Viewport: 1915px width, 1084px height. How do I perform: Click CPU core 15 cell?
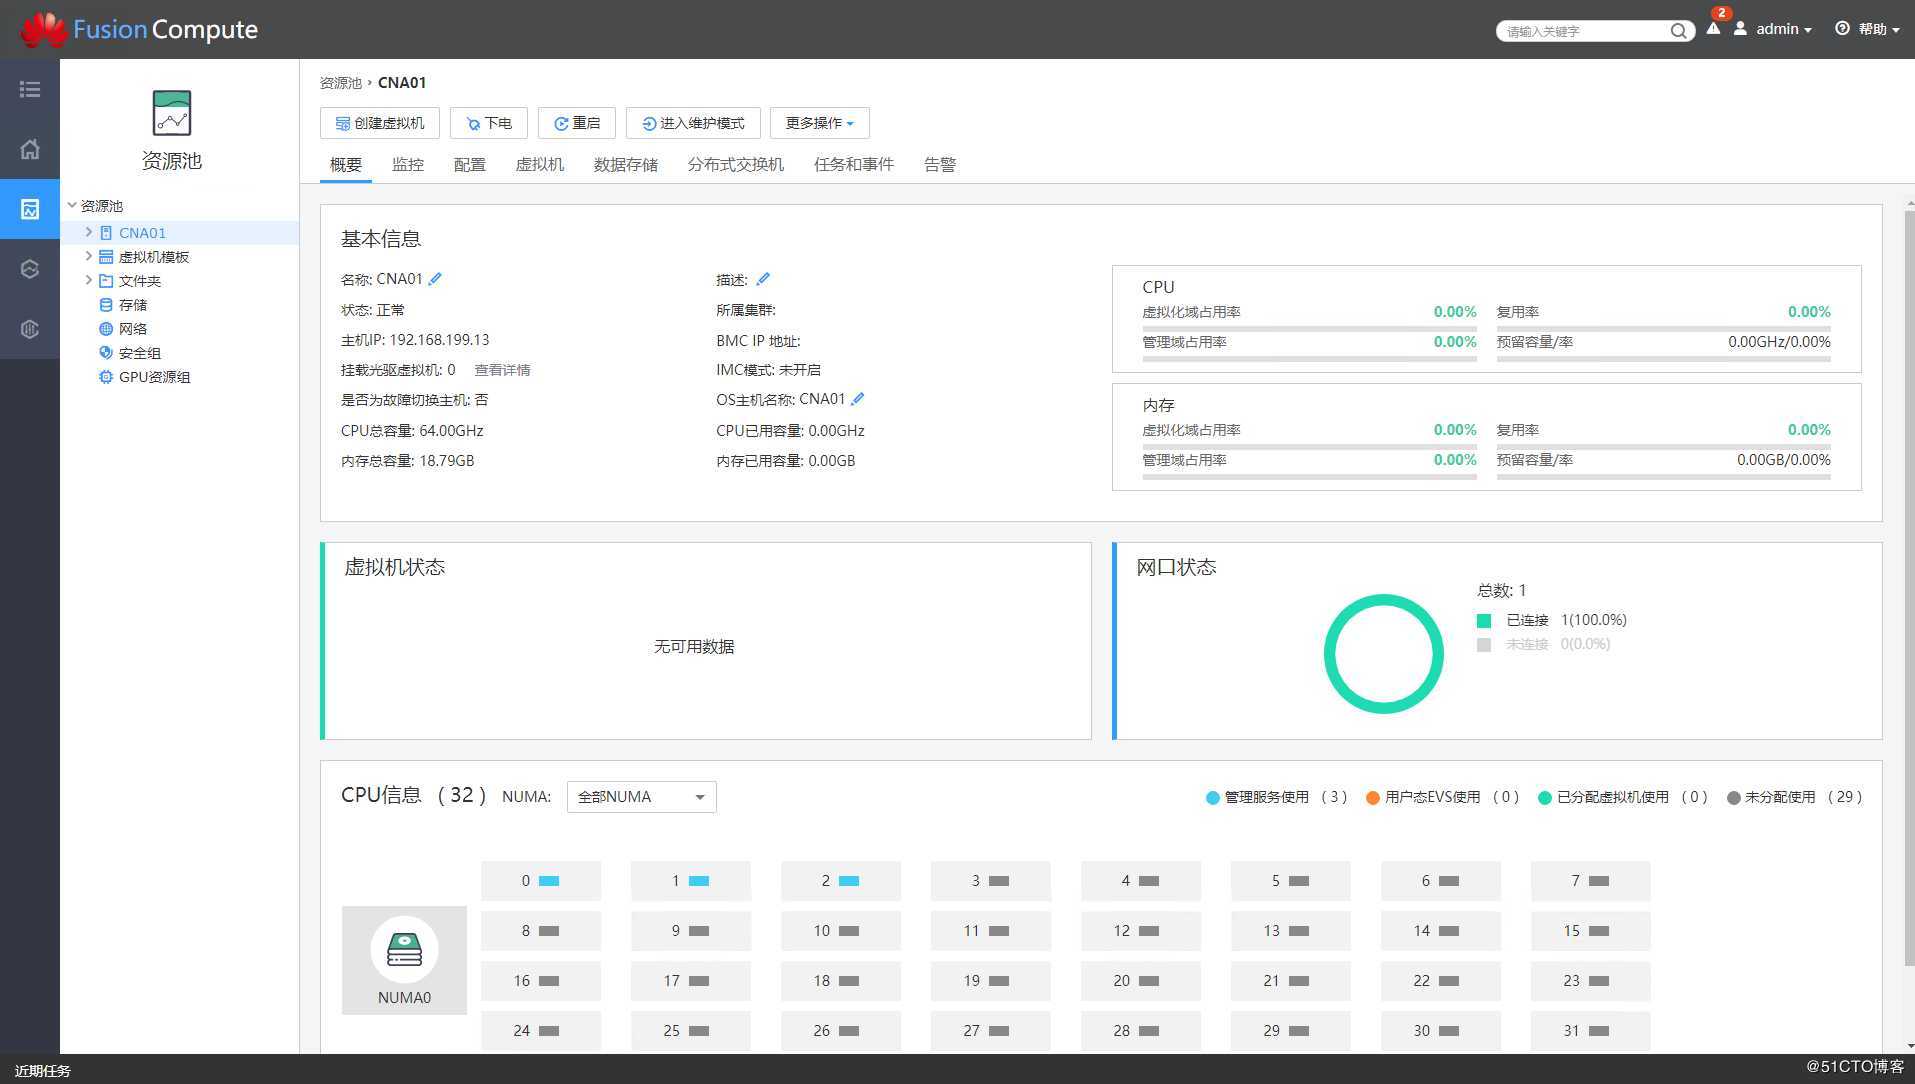pos(1591,931)
